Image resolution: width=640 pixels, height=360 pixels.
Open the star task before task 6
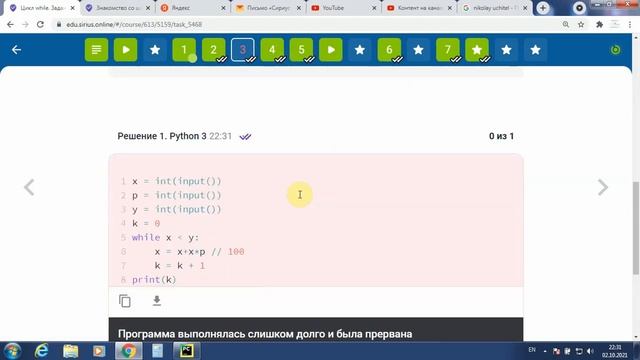(360, 50)
